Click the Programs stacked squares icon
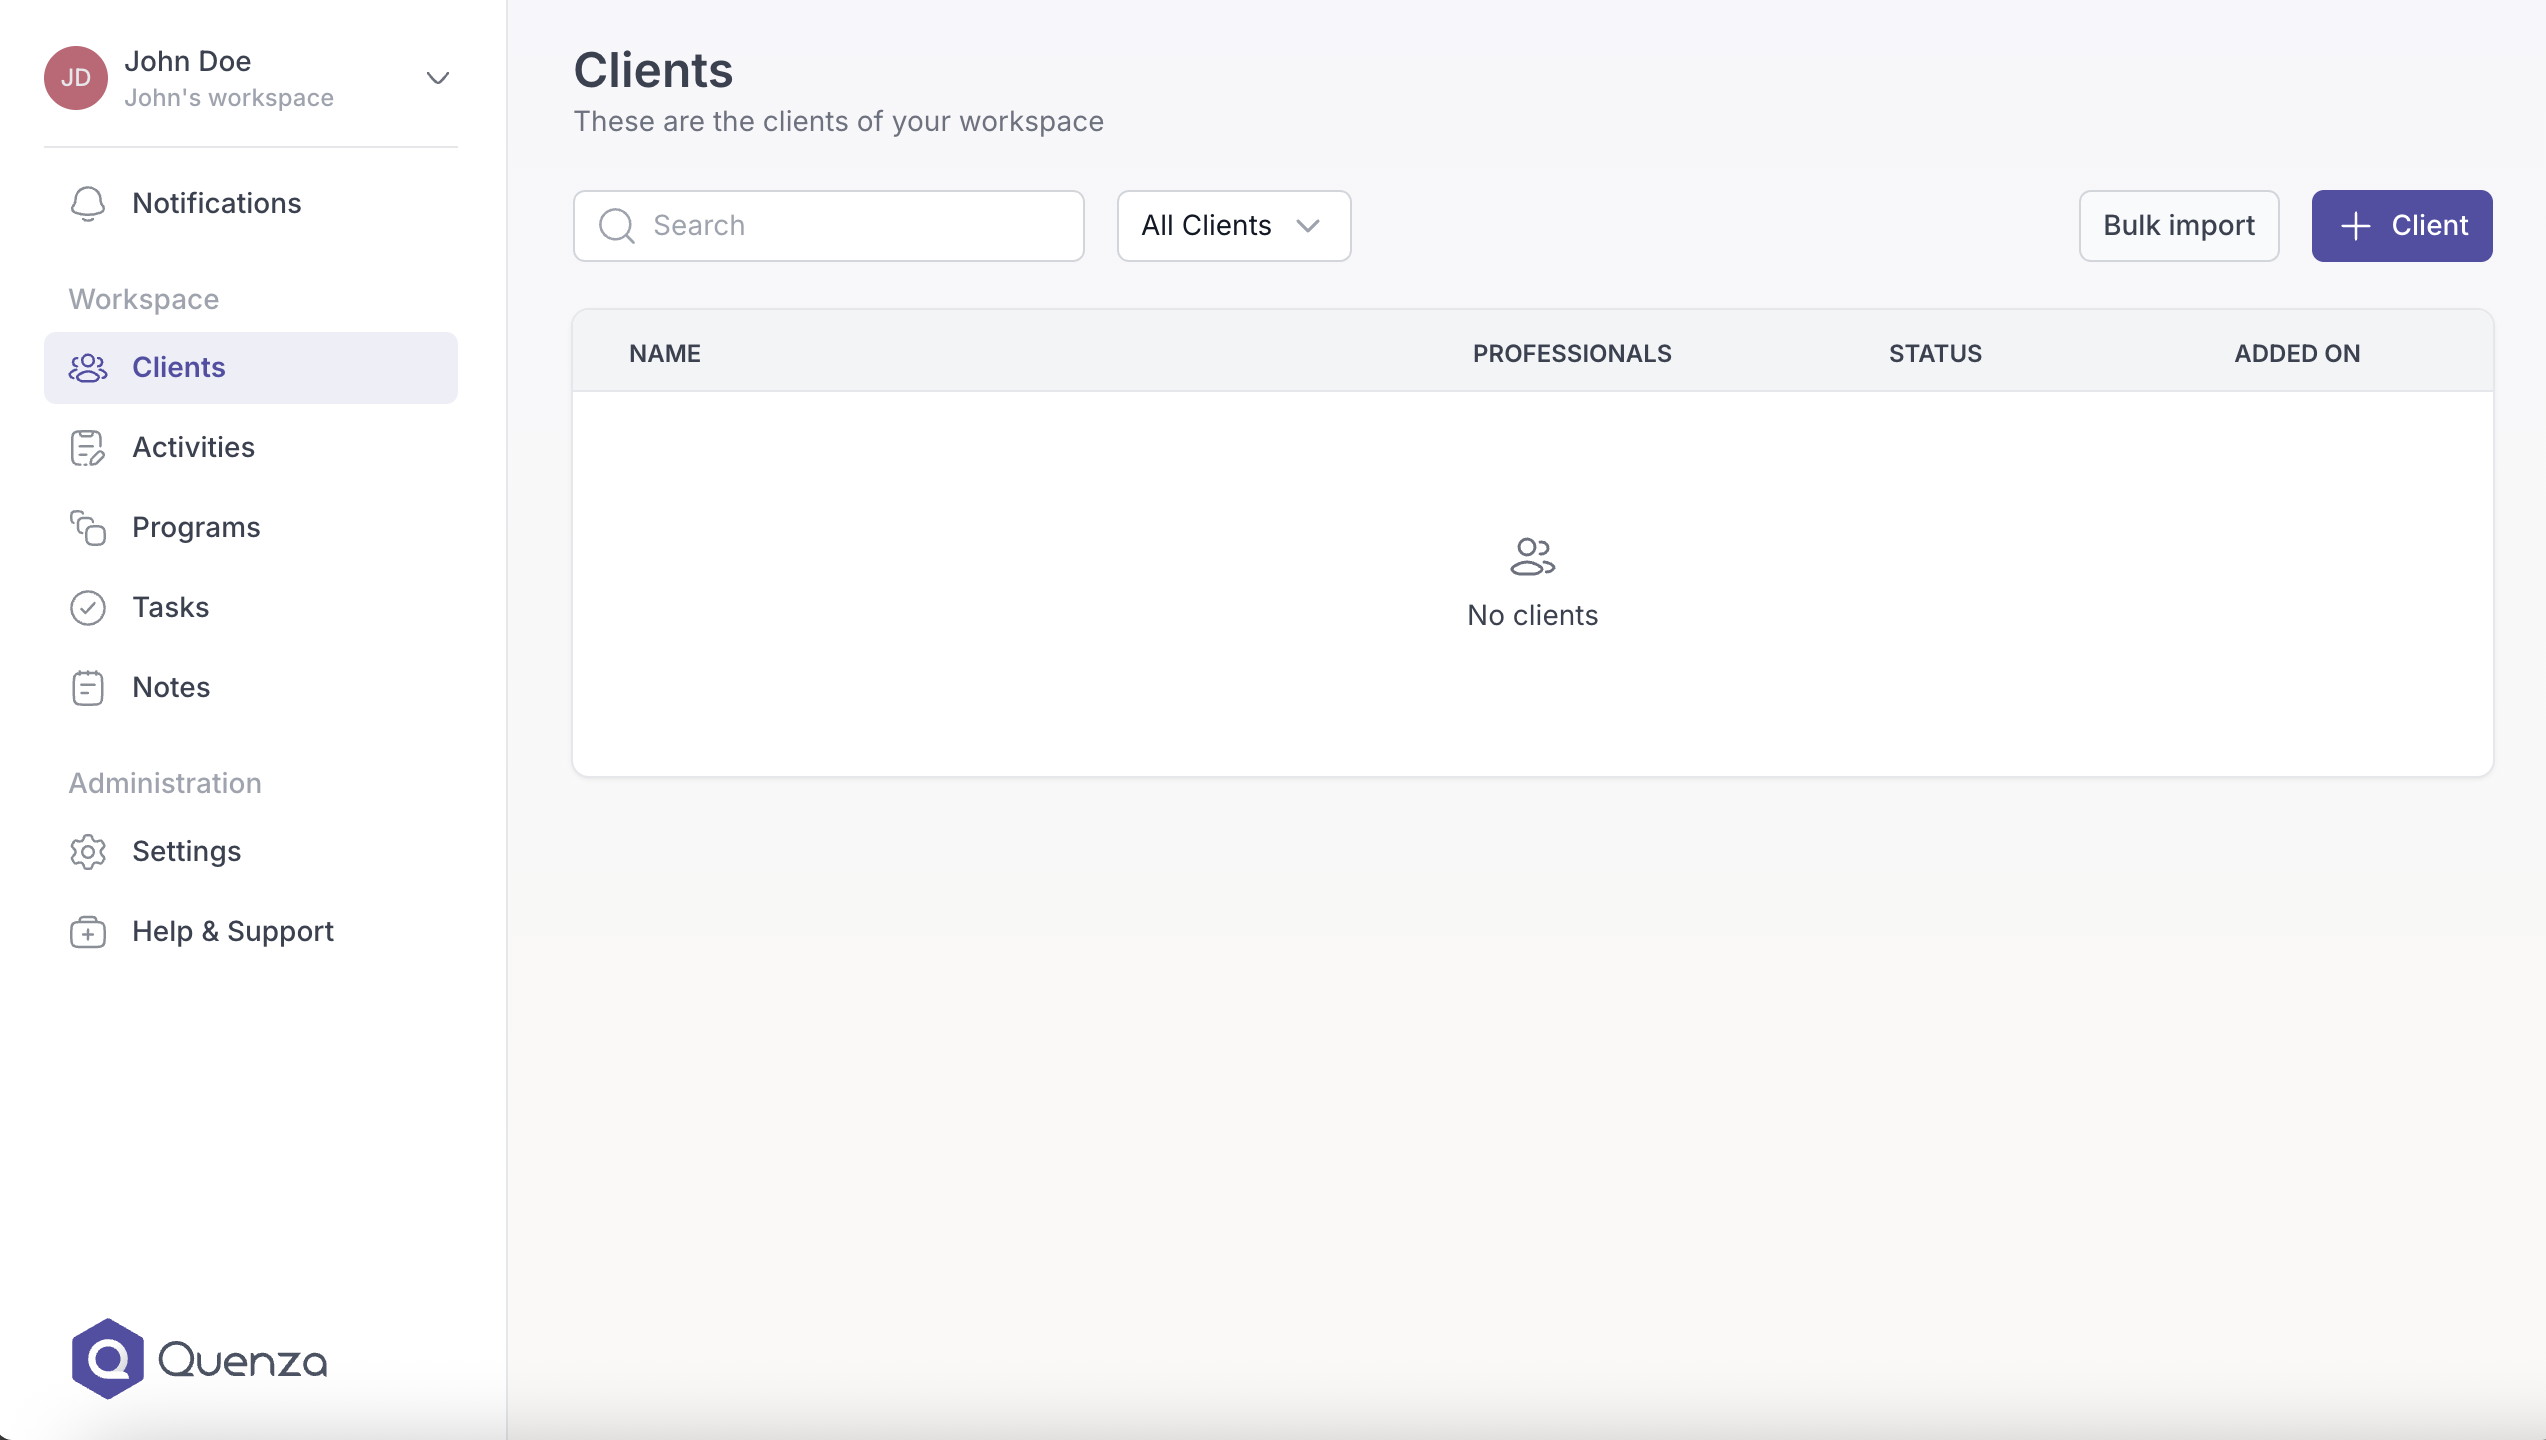The image size is (2546, 1440). [88, 528]
